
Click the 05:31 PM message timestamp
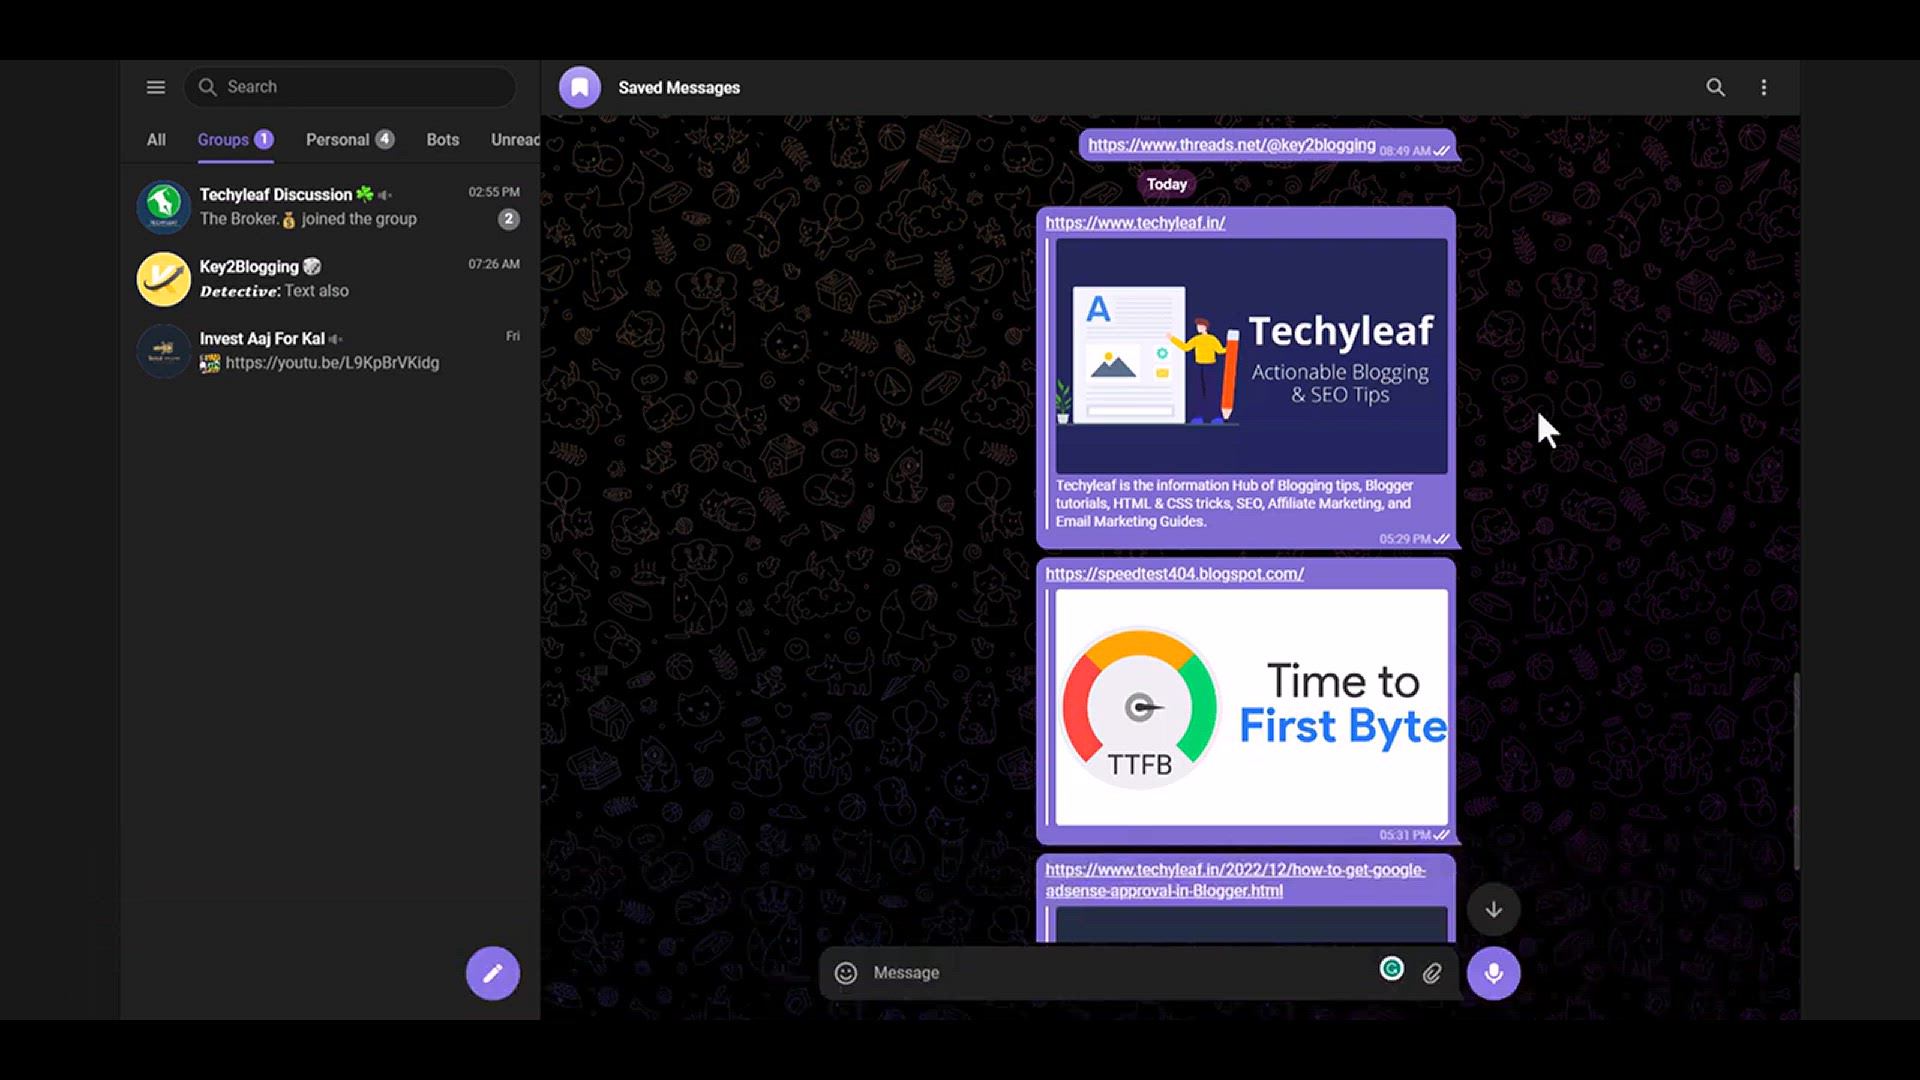click(x=1404, y=835)
